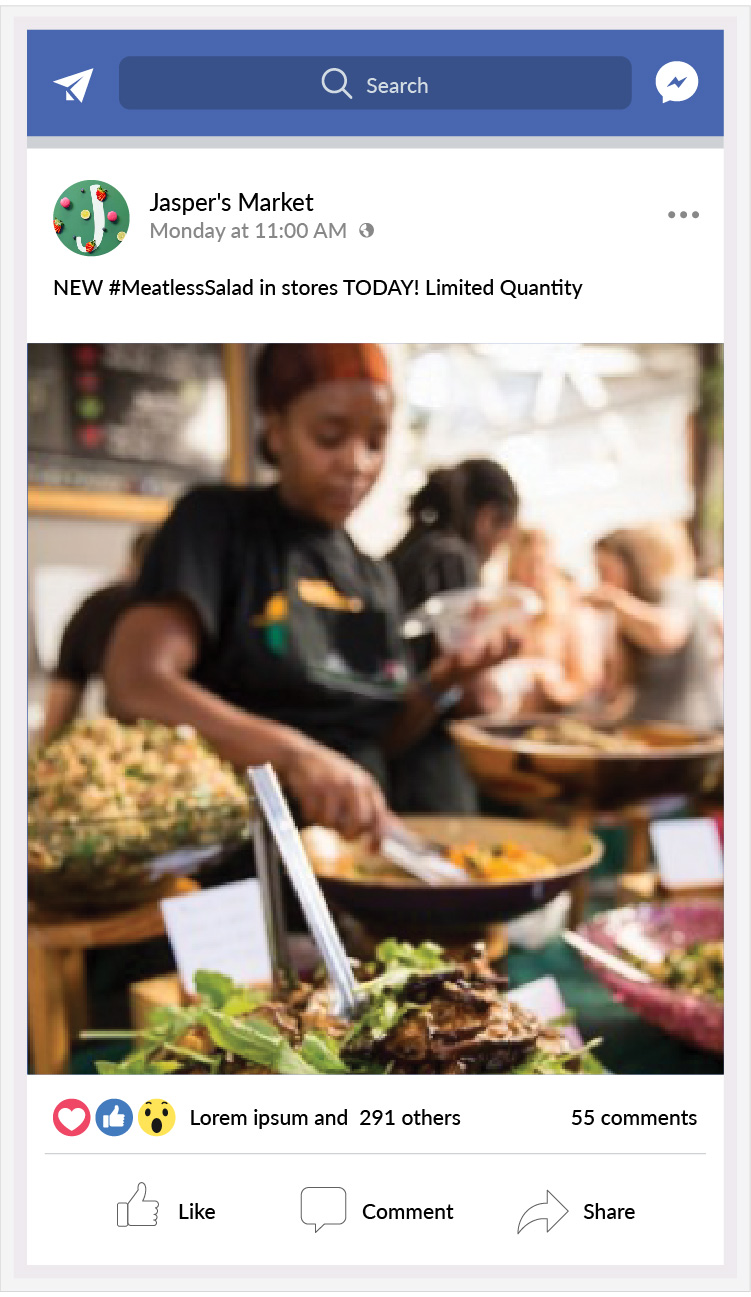Open Messenger from the header icon
The width and height of the screenshot is (751, 1297).
pos(677,83)
